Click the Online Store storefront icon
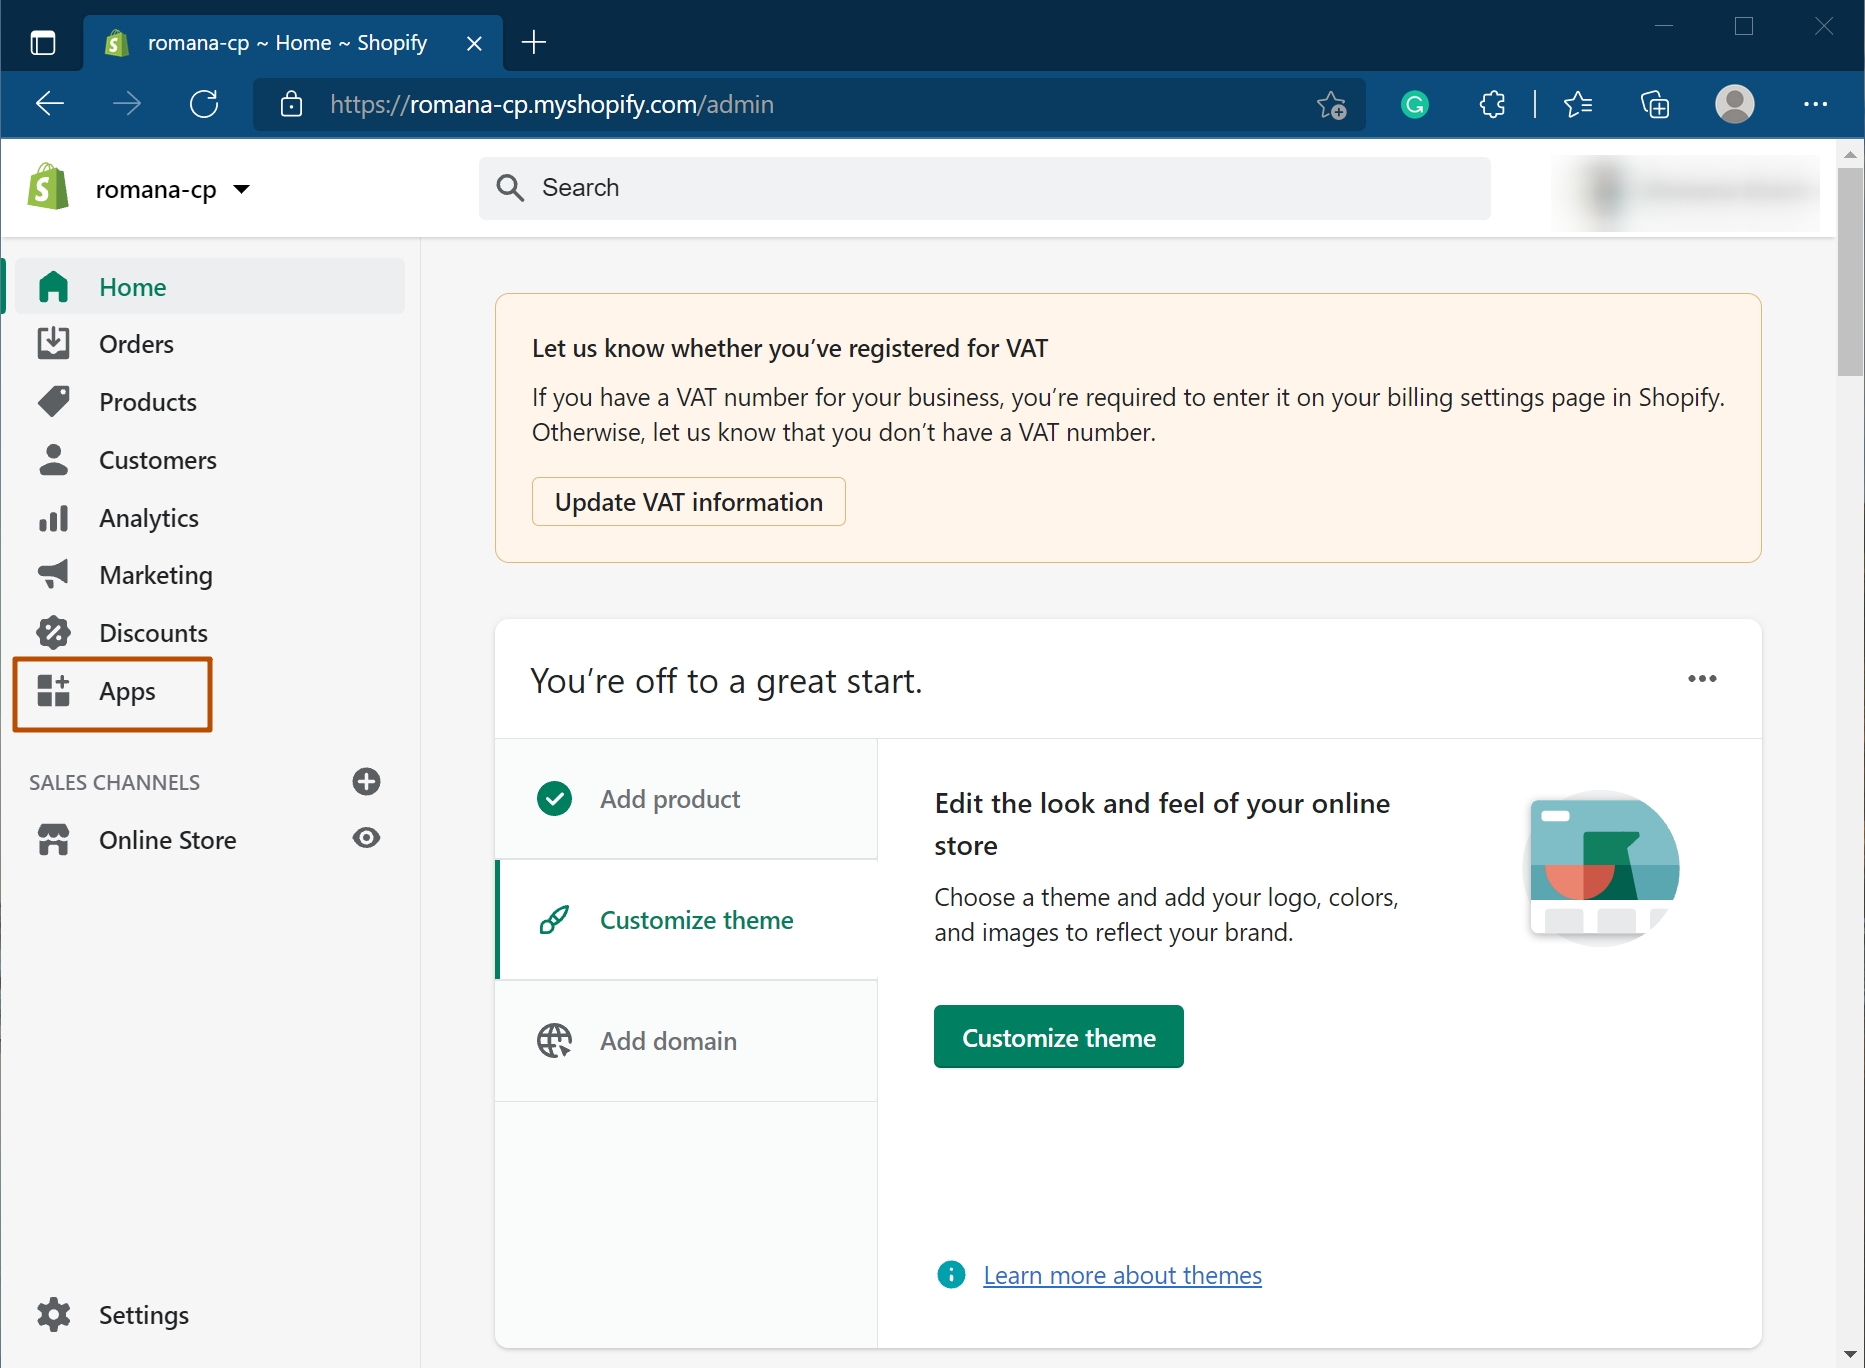Viewport: 1865px width, 1368px height. point(53,839)
